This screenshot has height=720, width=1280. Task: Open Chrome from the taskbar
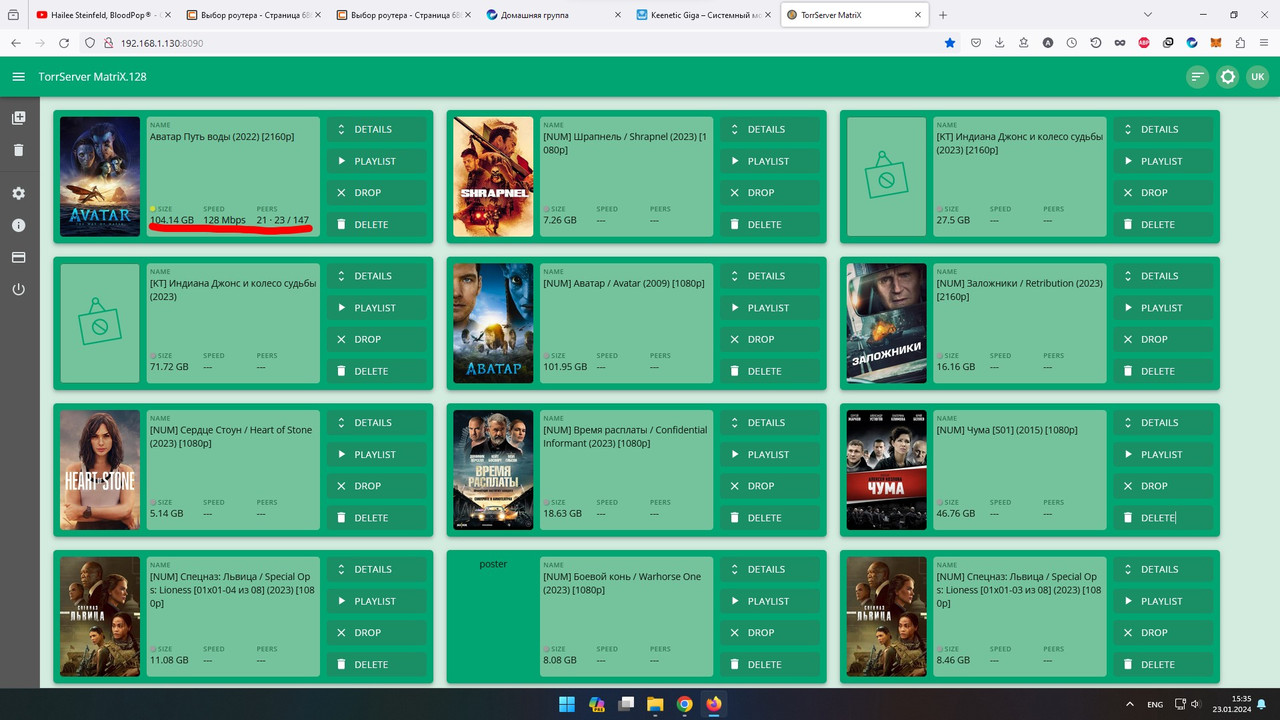(684, 704)
